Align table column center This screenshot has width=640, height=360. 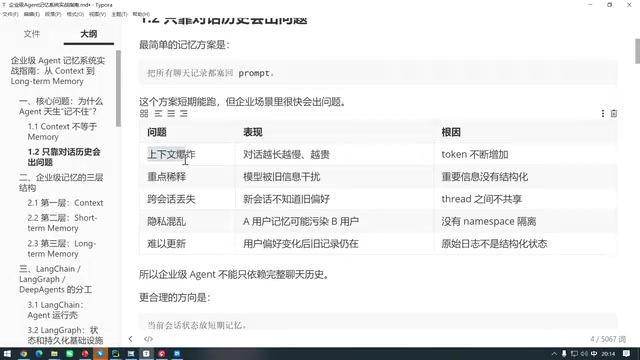(x=171, y=113)
